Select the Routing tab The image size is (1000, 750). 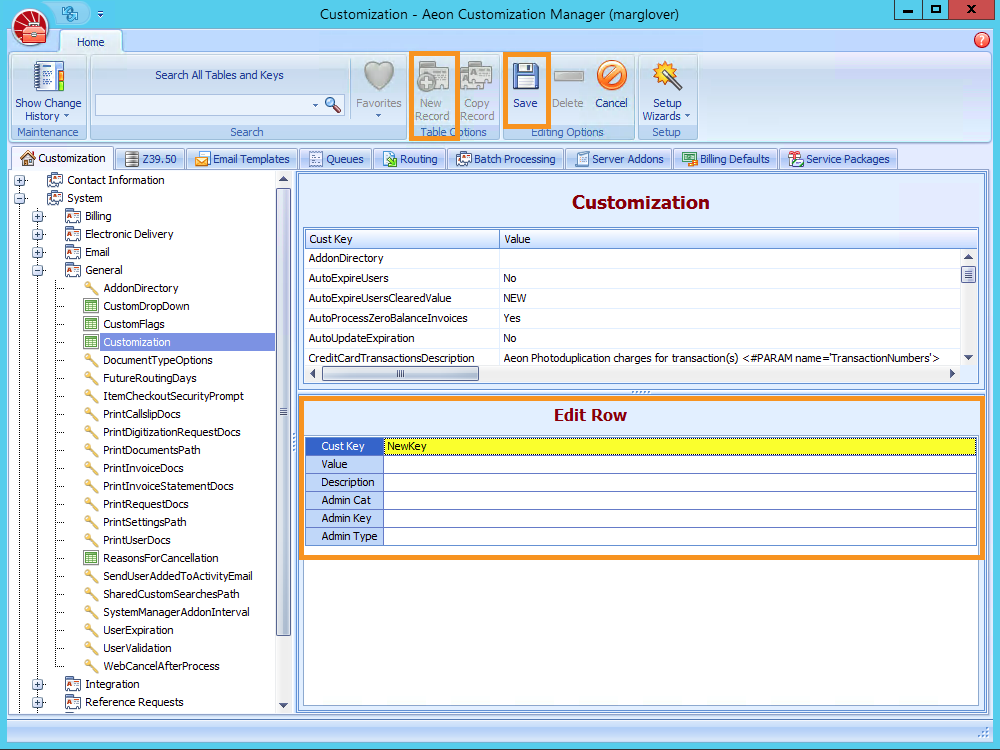410,158
